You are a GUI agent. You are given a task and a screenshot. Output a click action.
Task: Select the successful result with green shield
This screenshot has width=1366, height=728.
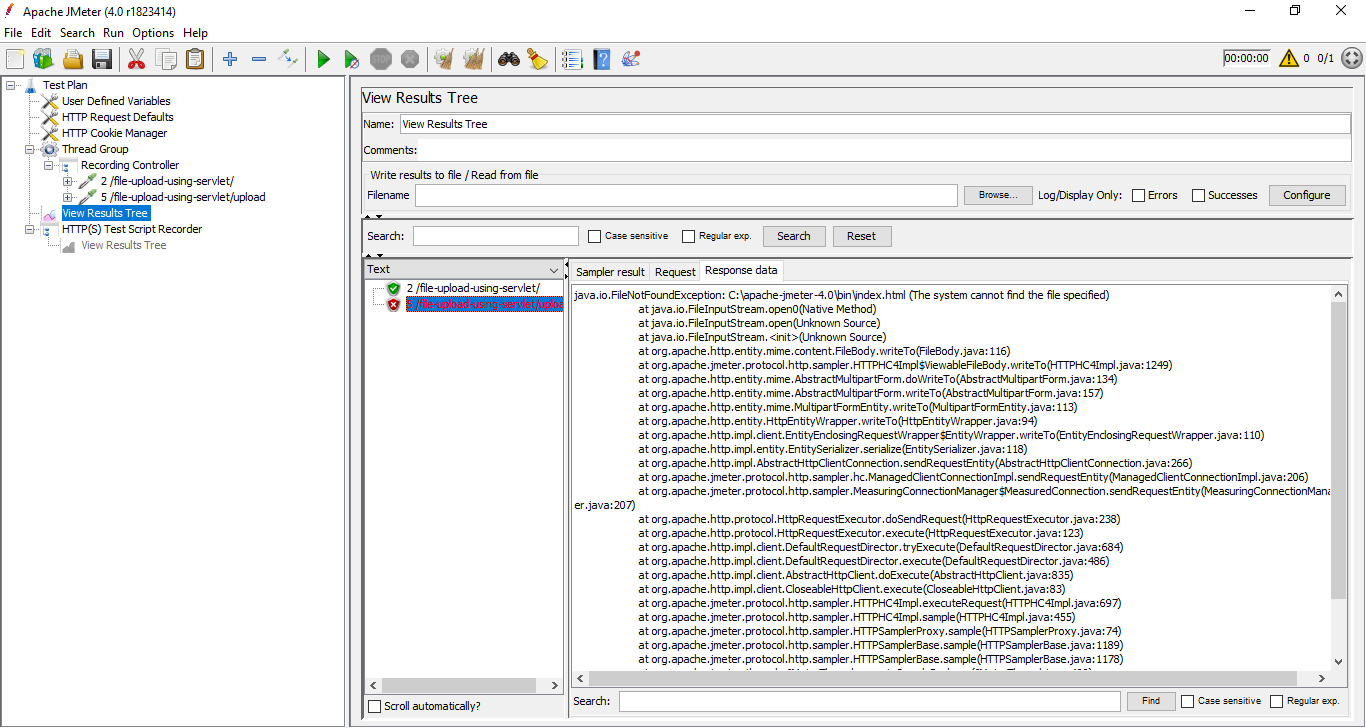pyautogui.click(x=463, y=288)
